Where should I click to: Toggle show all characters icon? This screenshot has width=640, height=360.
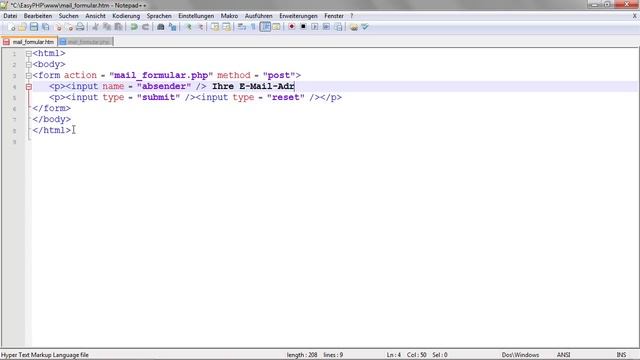point(253,27)
